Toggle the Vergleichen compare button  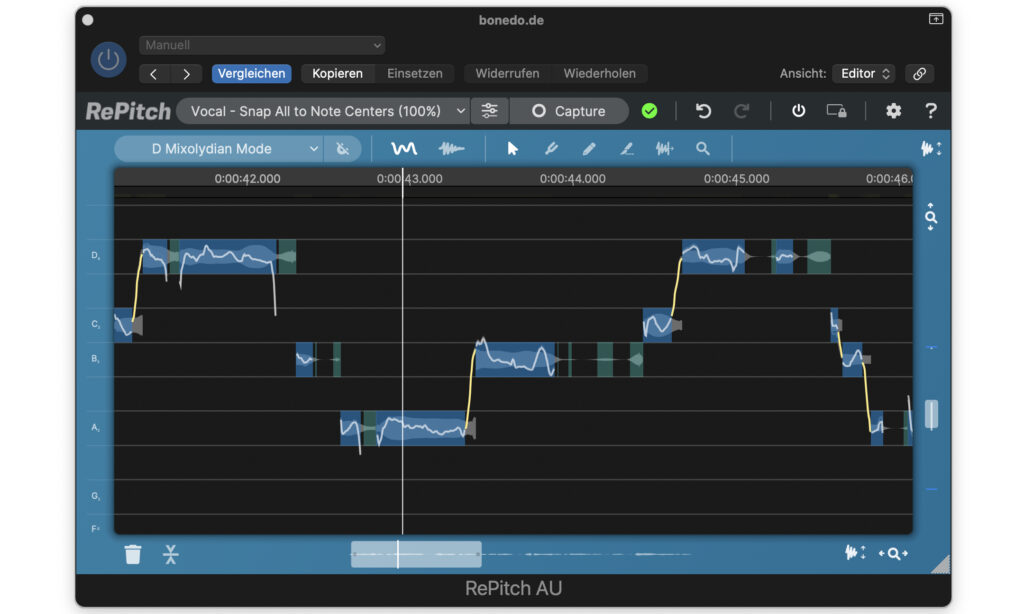click(x=251, y=74)
